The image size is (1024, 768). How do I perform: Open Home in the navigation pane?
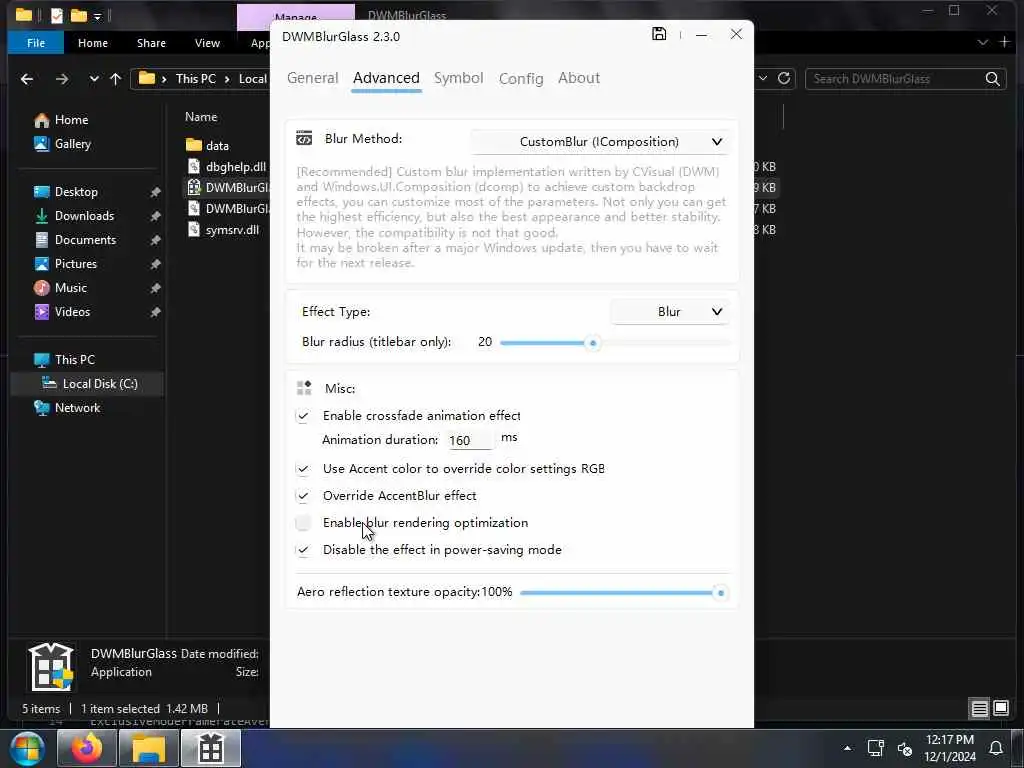(71, 120)
